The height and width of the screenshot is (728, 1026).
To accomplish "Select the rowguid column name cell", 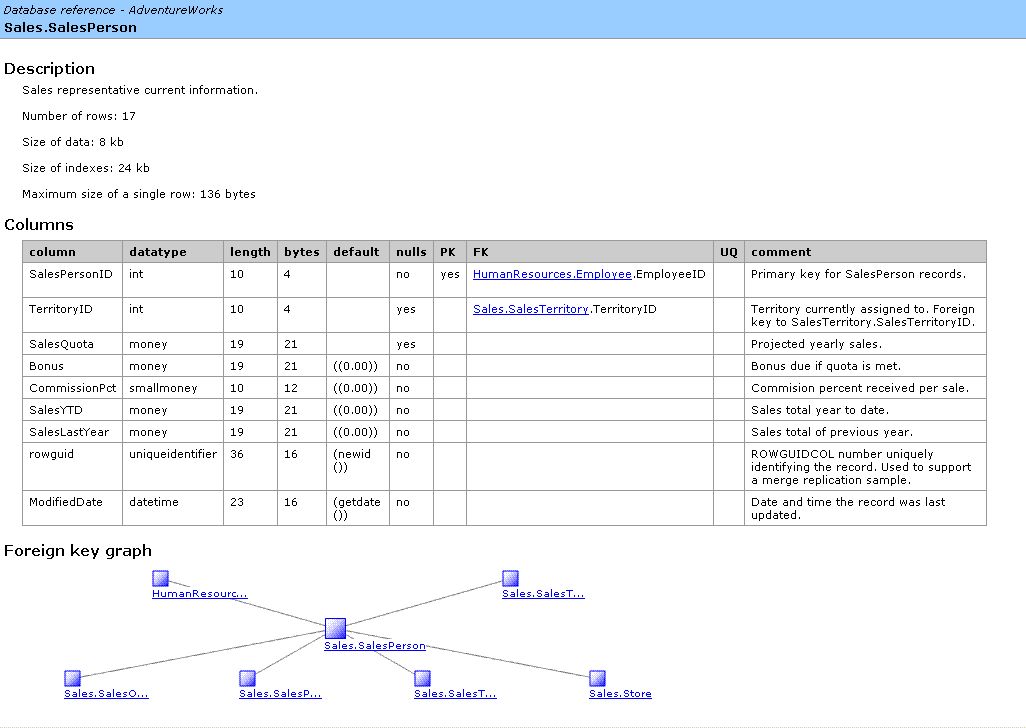I will tap(72, 466).
